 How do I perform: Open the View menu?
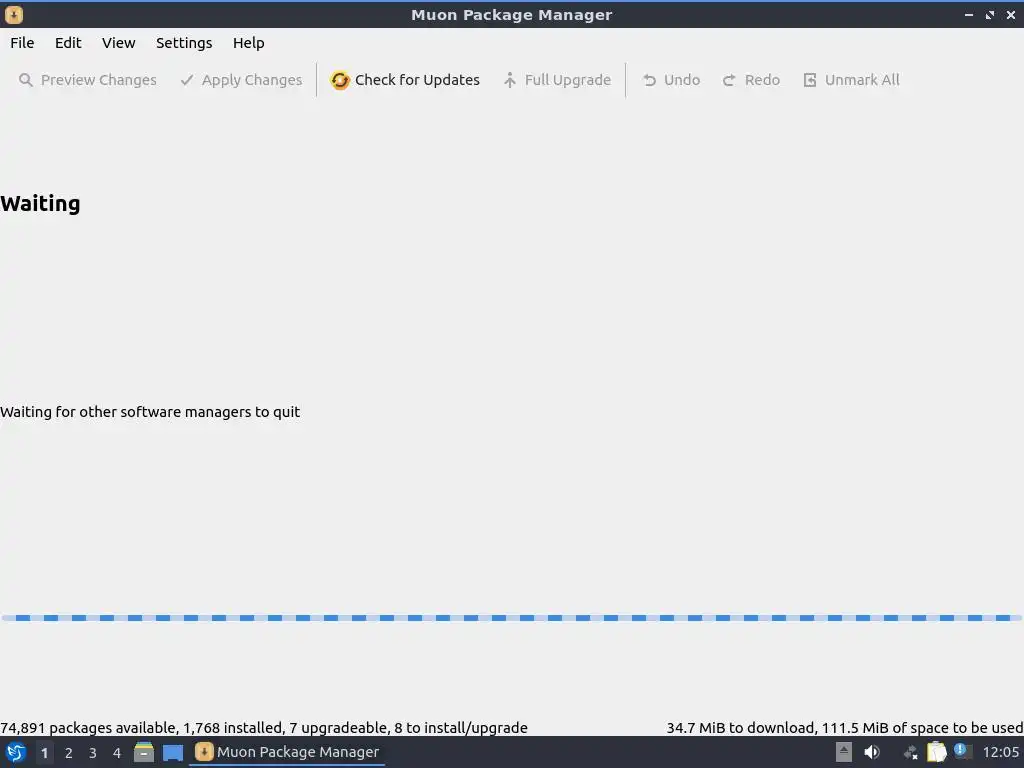(118, 43)
